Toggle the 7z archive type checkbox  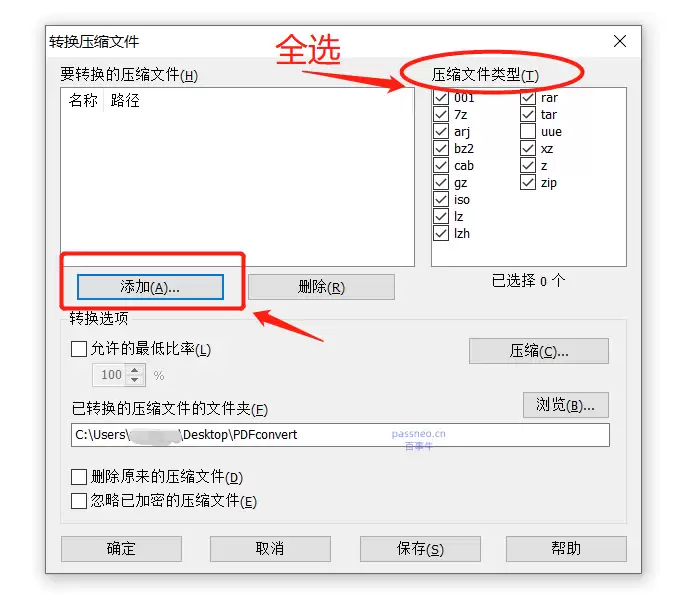pos(441,114)
